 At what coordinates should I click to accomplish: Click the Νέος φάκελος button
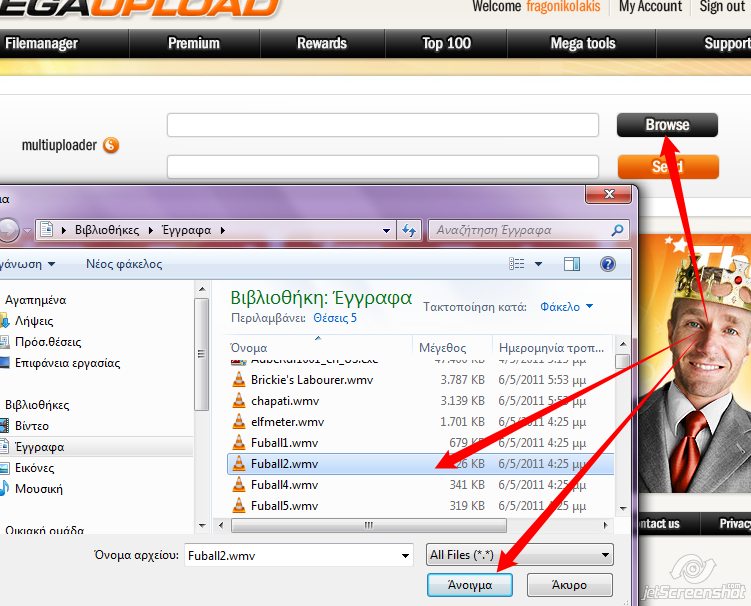point(124,264)
